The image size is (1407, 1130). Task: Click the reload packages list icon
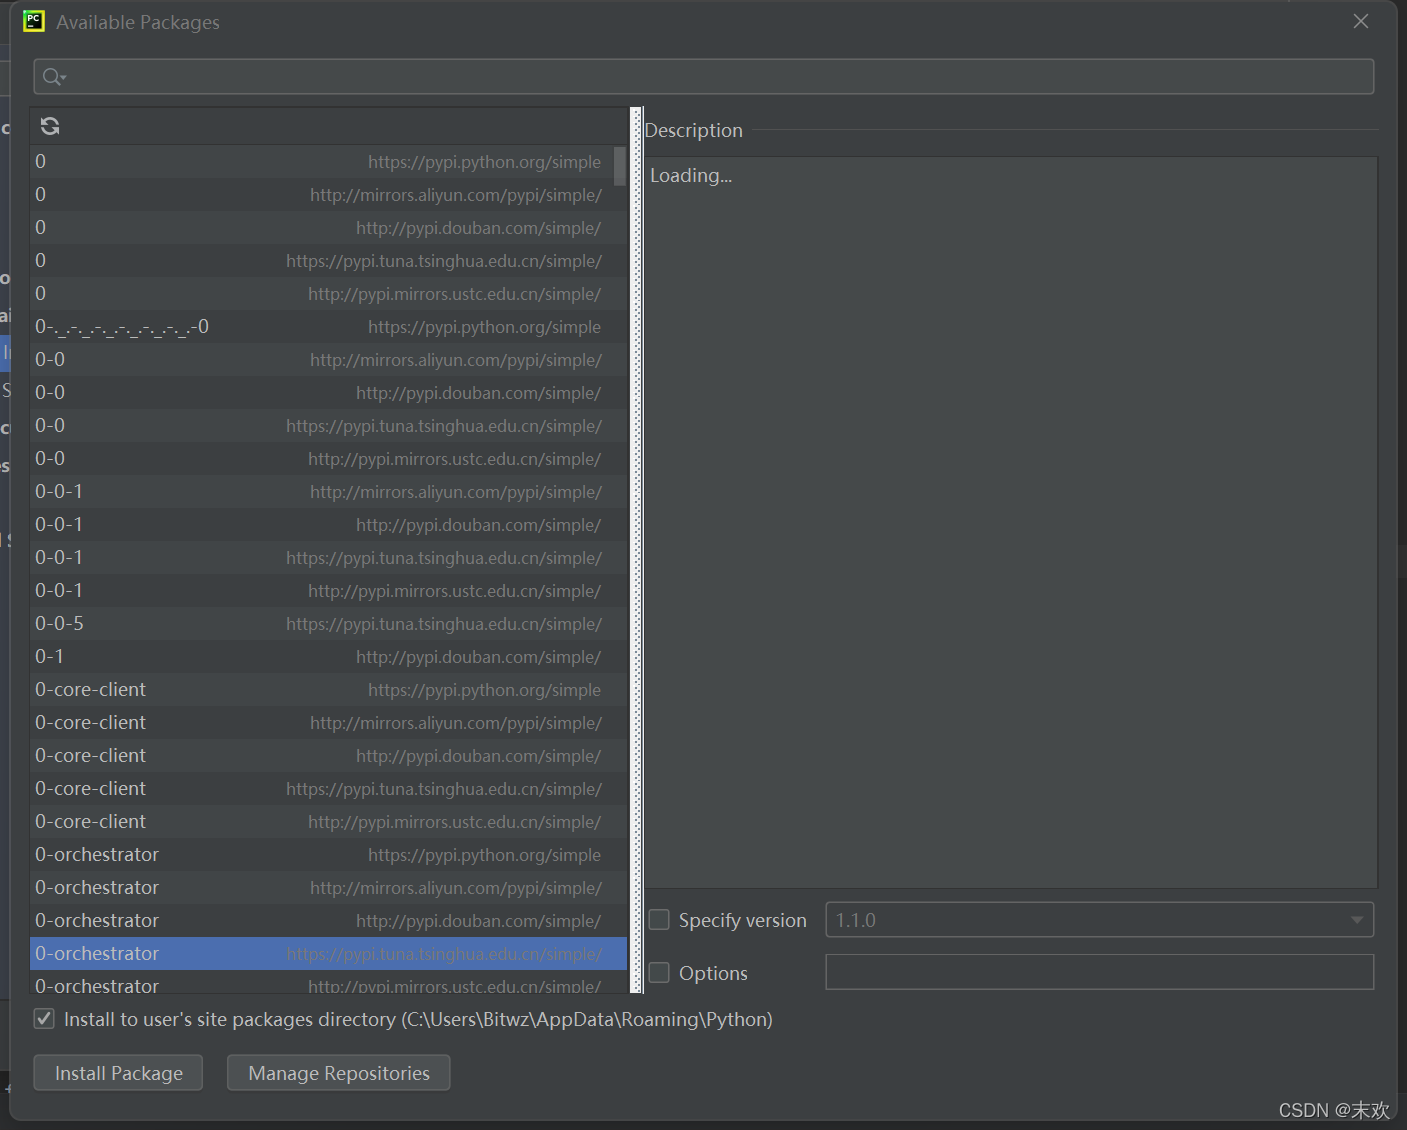coord(50,126)
